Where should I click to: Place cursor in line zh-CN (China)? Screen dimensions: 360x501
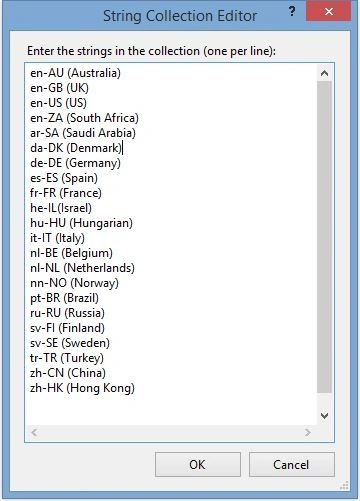tap(68, 373)
